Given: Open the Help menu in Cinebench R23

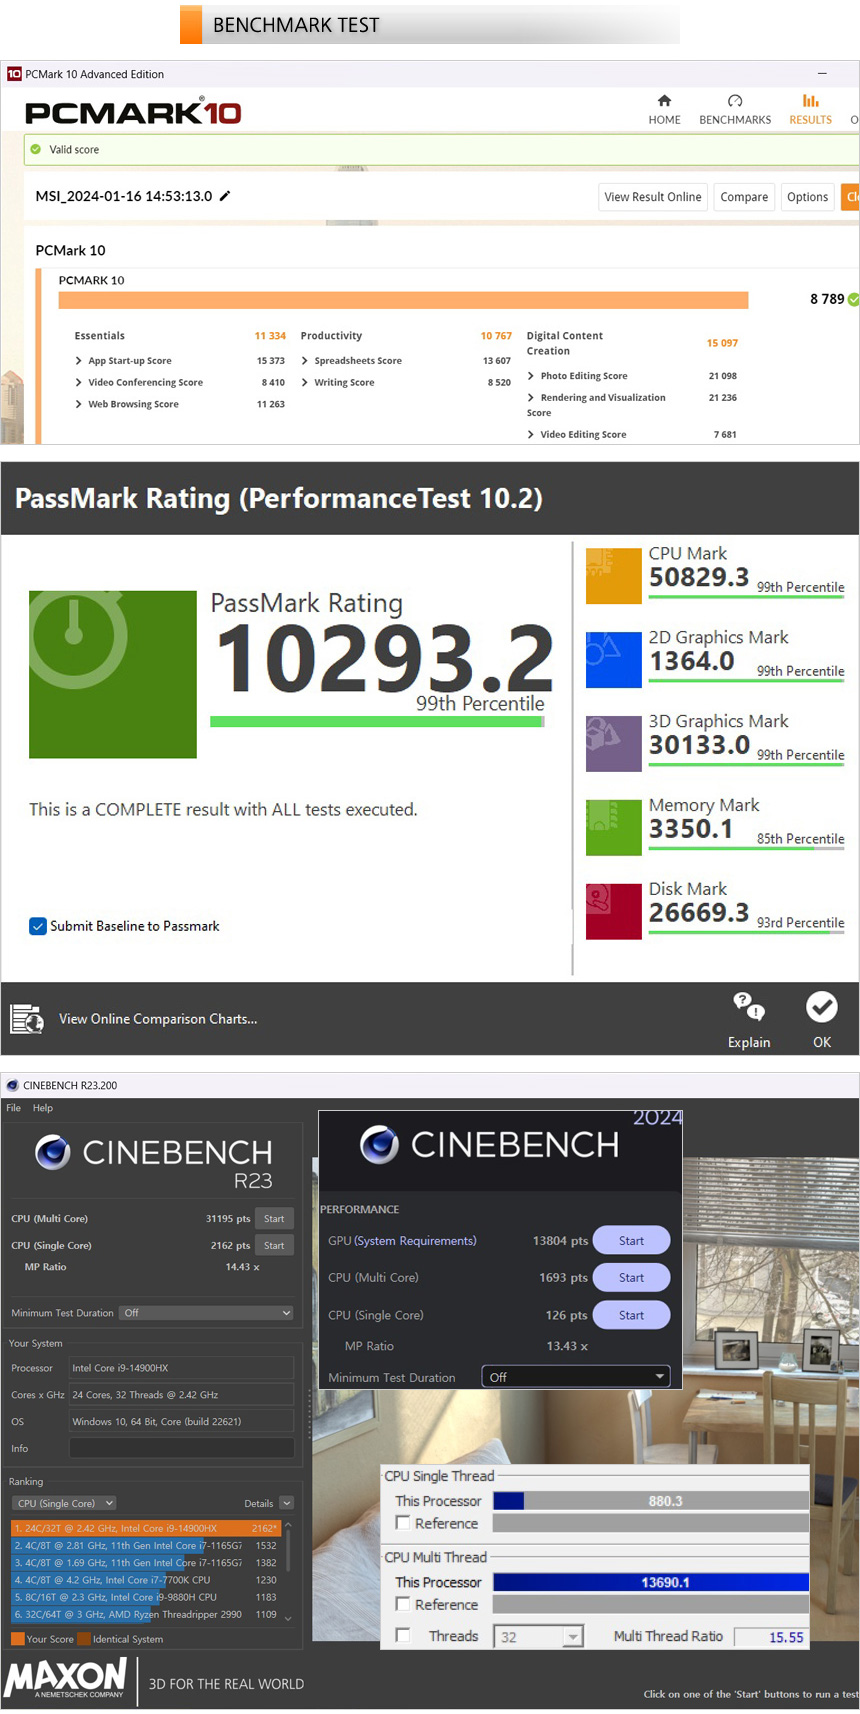Looking at the screenshot, I should (42, 1108).
